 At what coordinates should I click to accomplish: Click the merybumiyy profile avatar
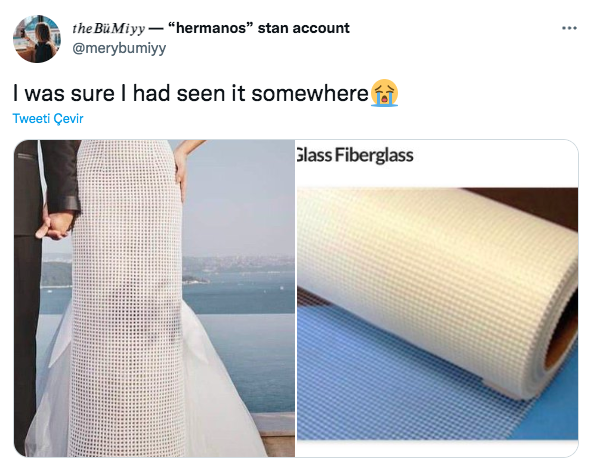[36, 39]
